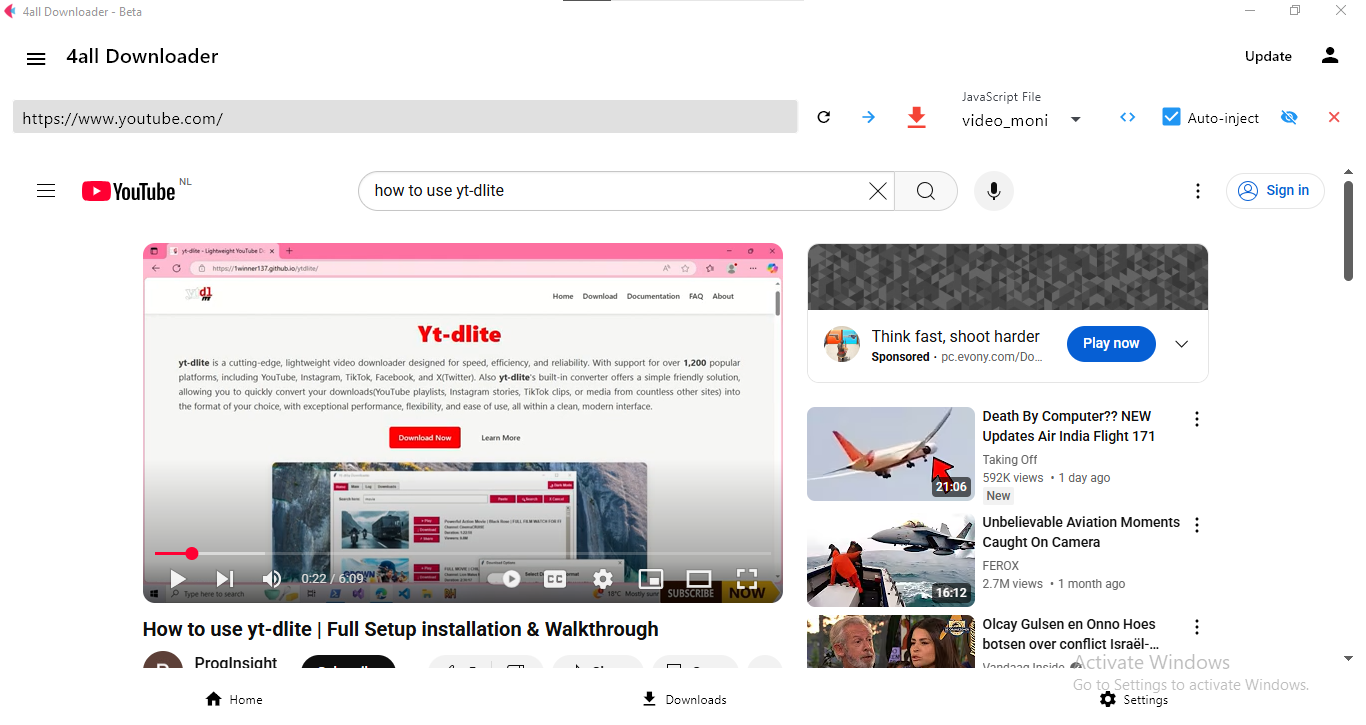Play the video
The height and width of the screenshot is (725, 1366).
(x=177, y=579)
